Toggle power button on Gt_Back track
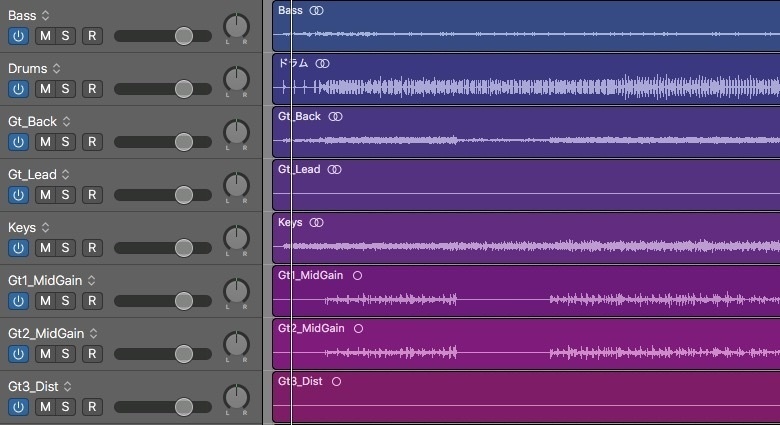 pyautogui.click(x=18, y=142)
